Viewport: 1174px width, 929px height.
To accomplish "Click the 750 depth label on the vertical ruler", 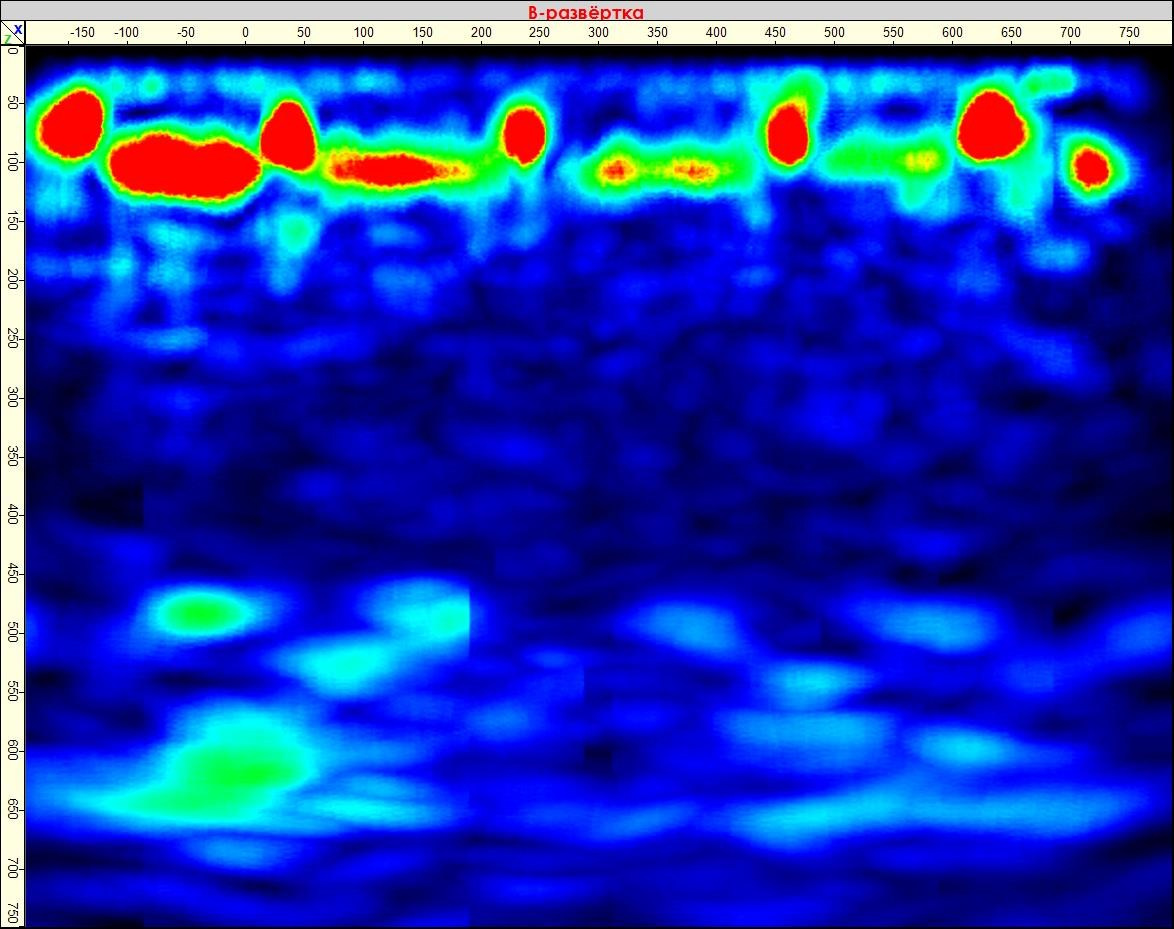I will tap(12, 913).
